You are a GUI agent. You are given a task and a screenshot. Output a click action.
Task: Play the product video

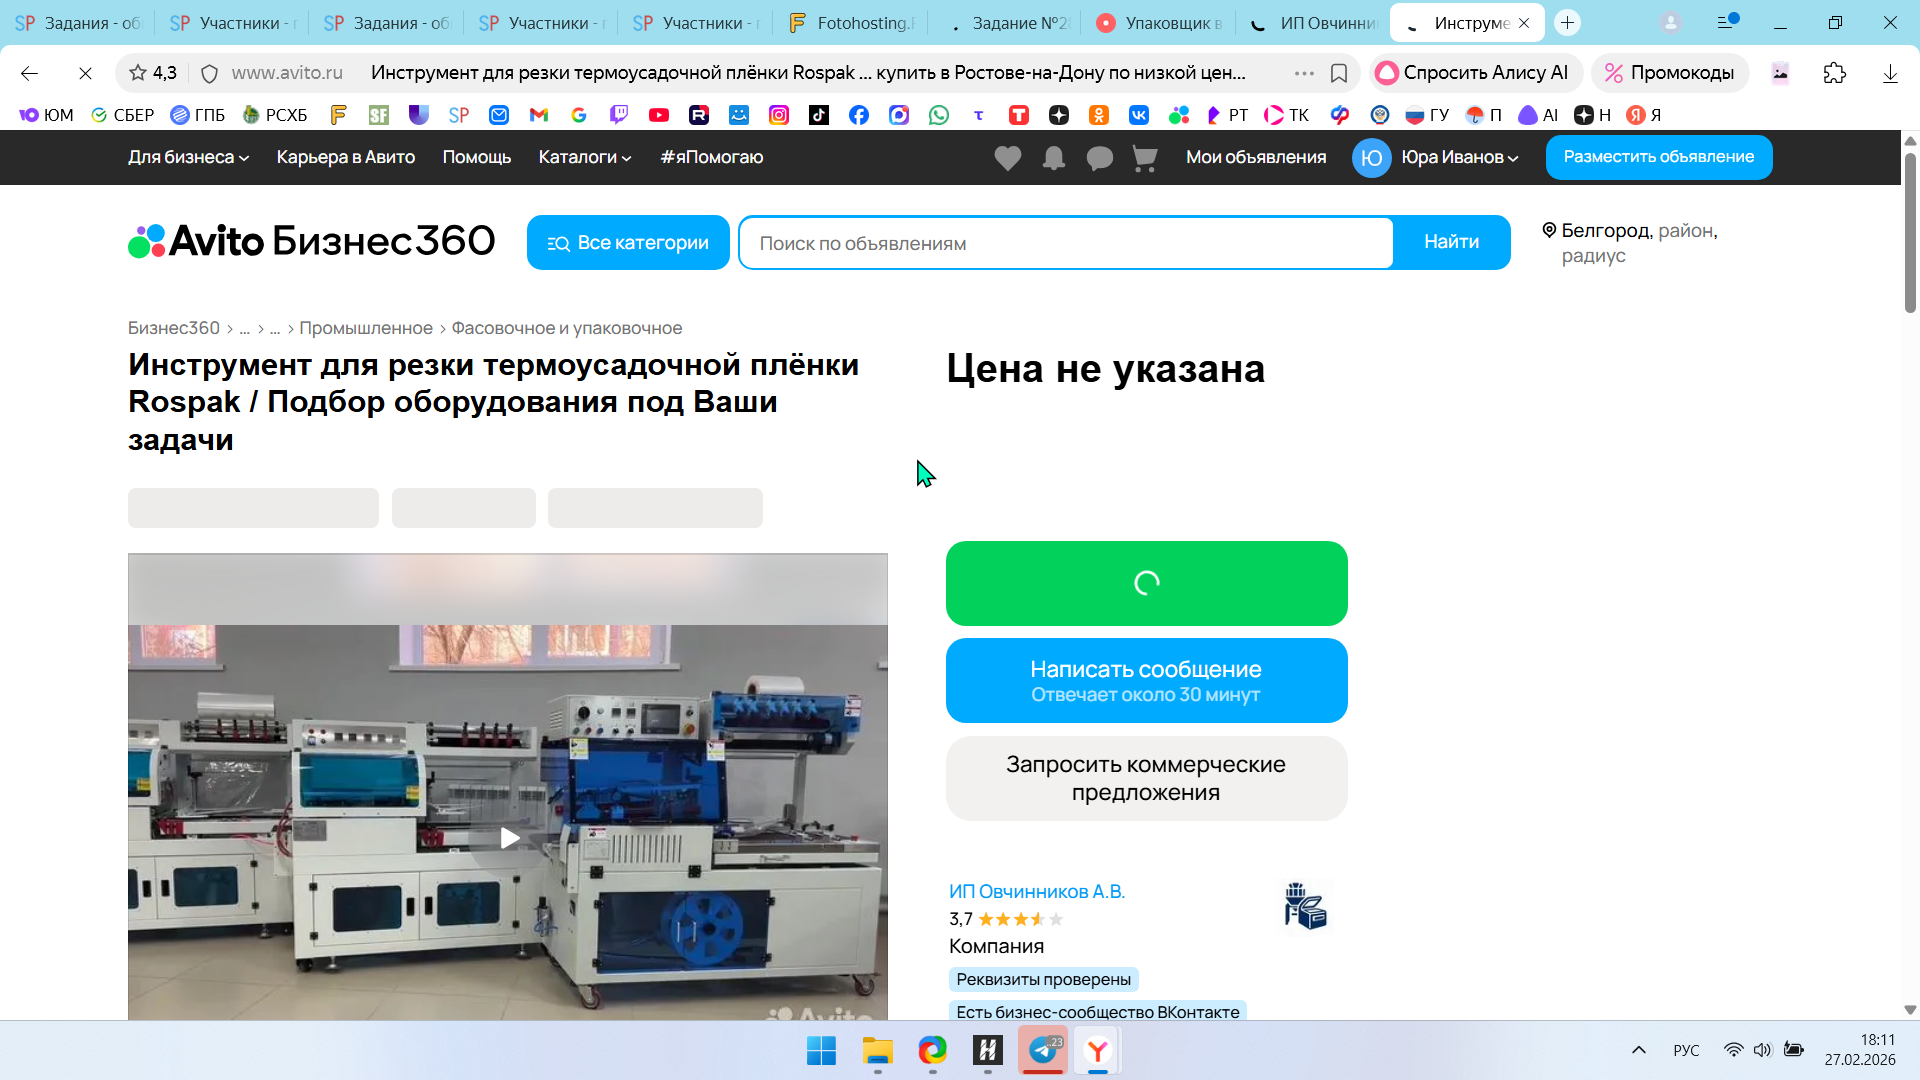tap(509, 838)
